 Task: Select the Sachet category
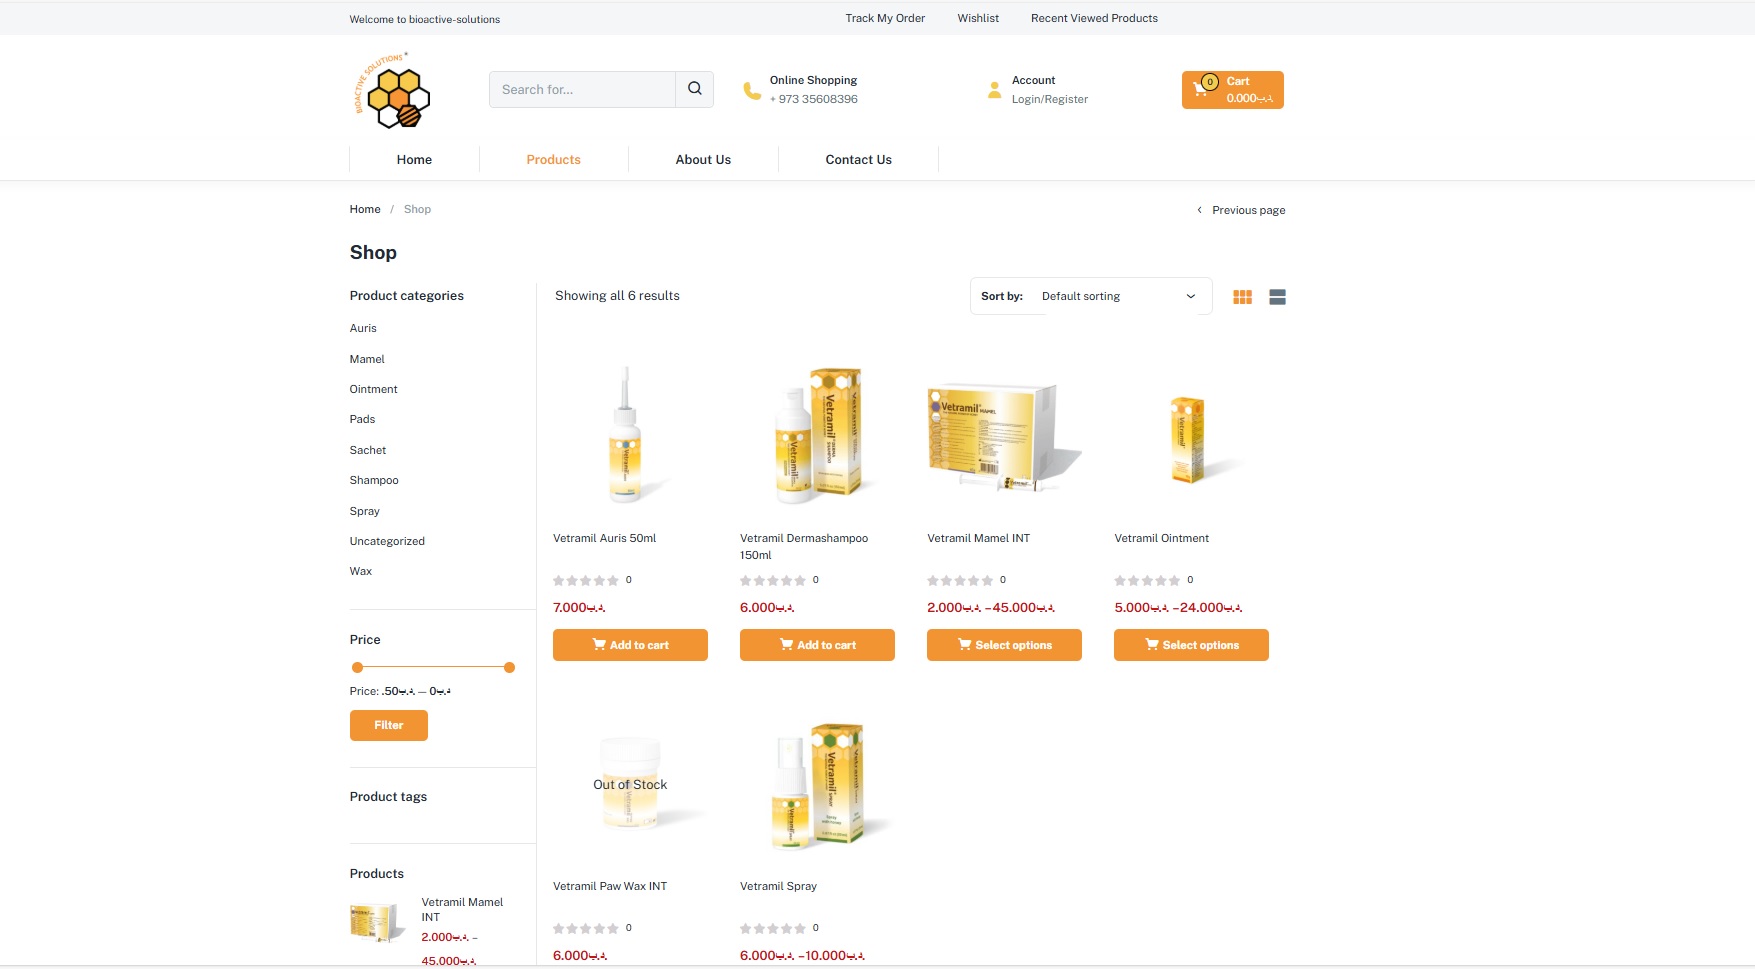tap(367, 450)
